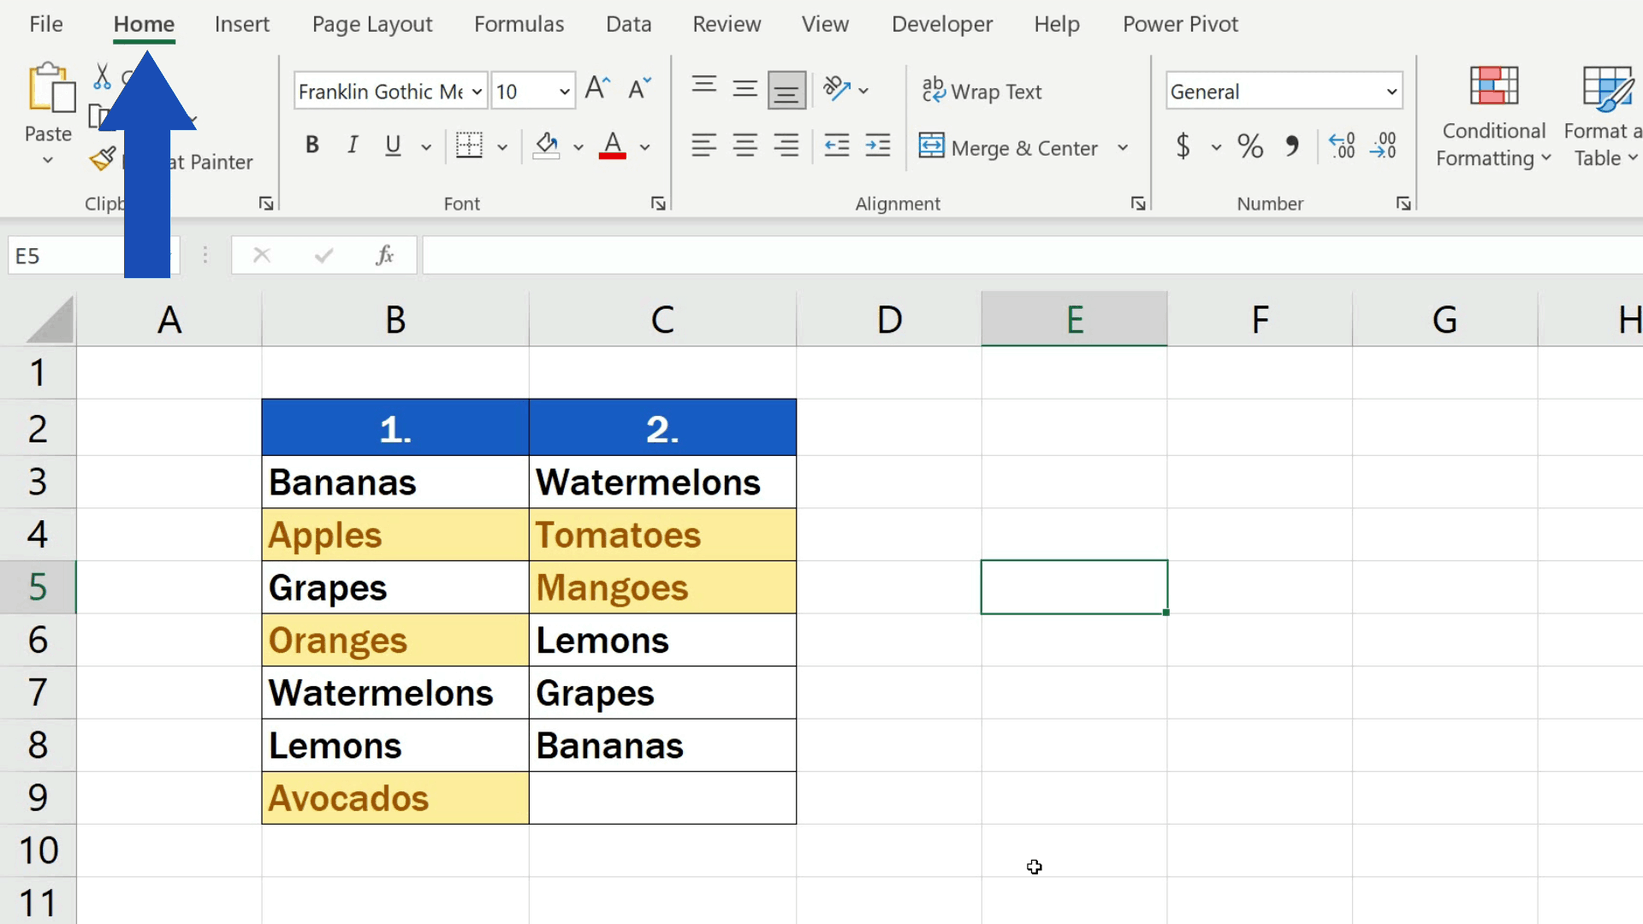Open the Fill Color dropdown arrow

[x=579, y=148]
